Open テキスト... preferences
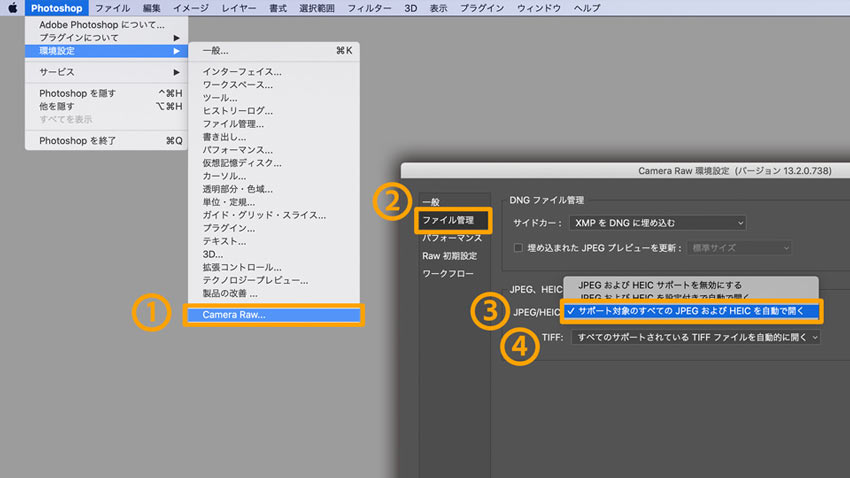The image size is (850, 478). [x=274, y=241]
